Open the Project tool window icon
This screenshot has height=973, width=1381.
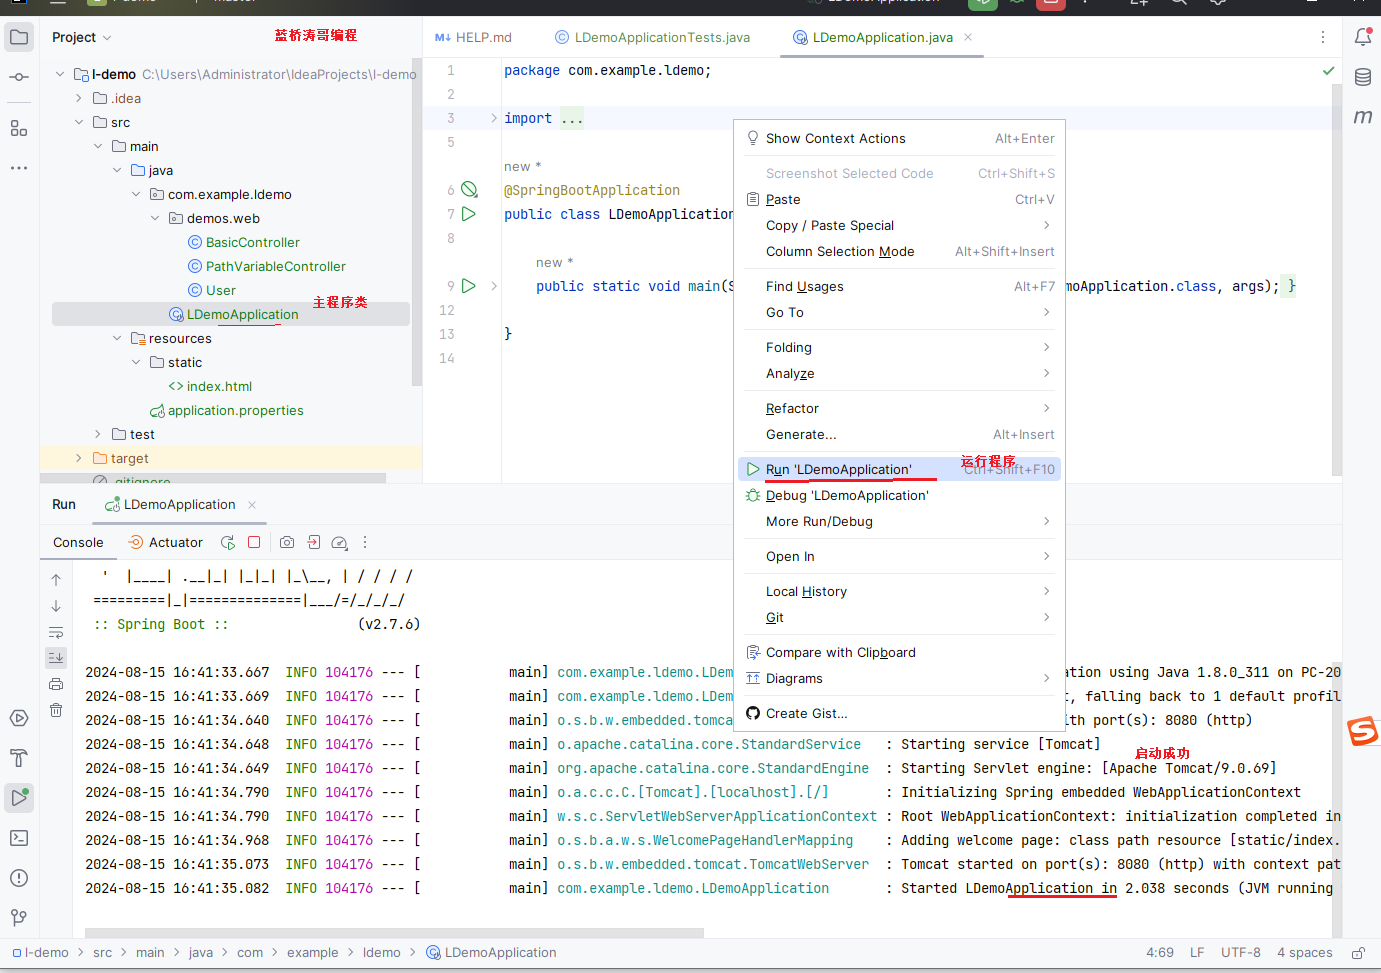19,38
